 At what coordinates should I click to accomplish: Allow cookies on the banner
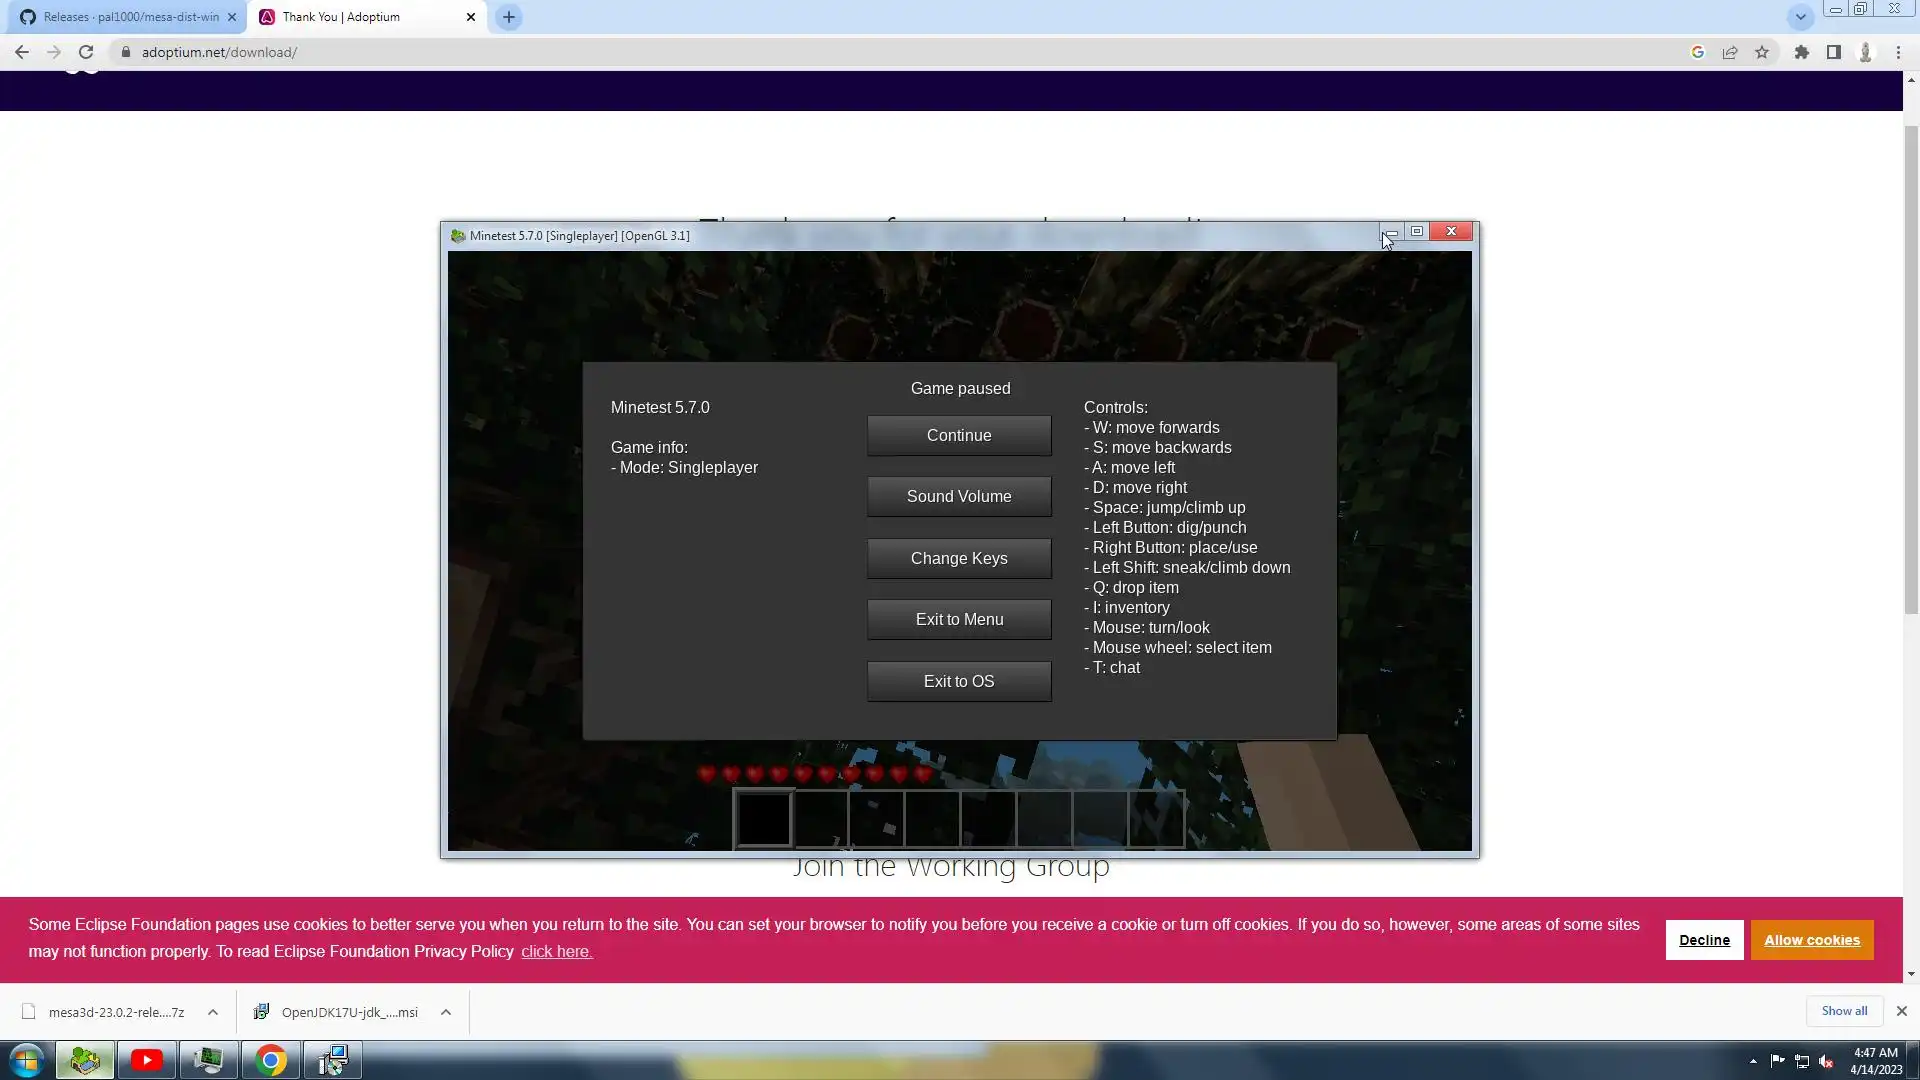(1811, 940)
